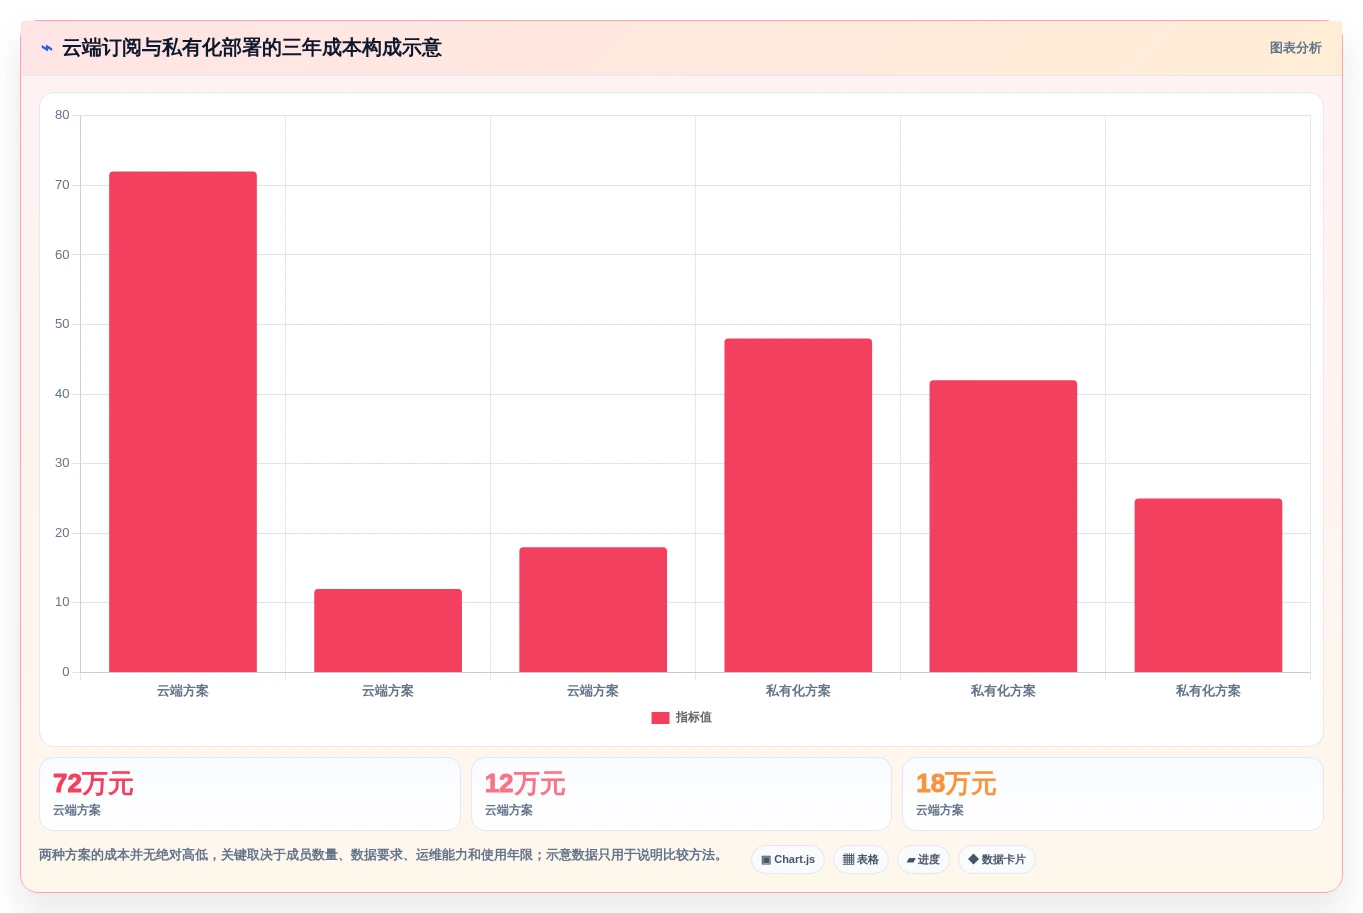Screen dimensions: 1363x913
Task: Click the blue lightning icon beside the title
Action: point(46,48)
